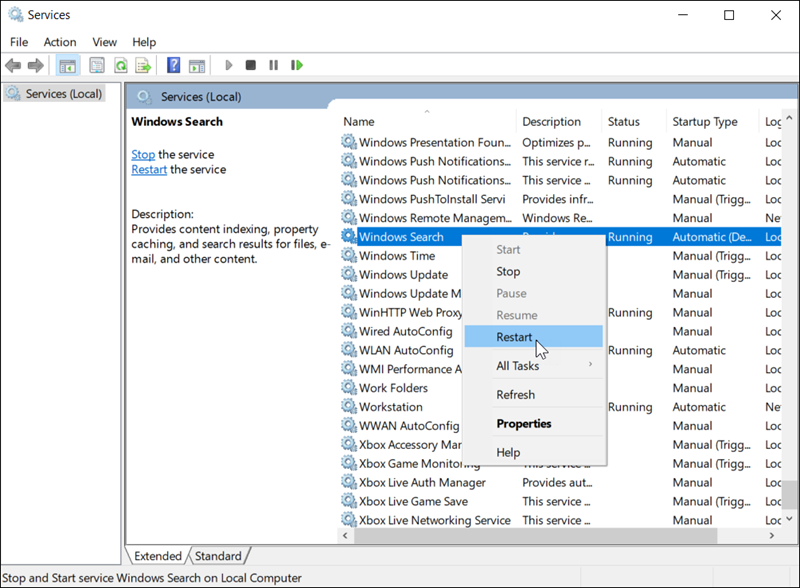Toggle the console tree panel icon
This screenshot has height=588, width=800.
click(66, 65)
